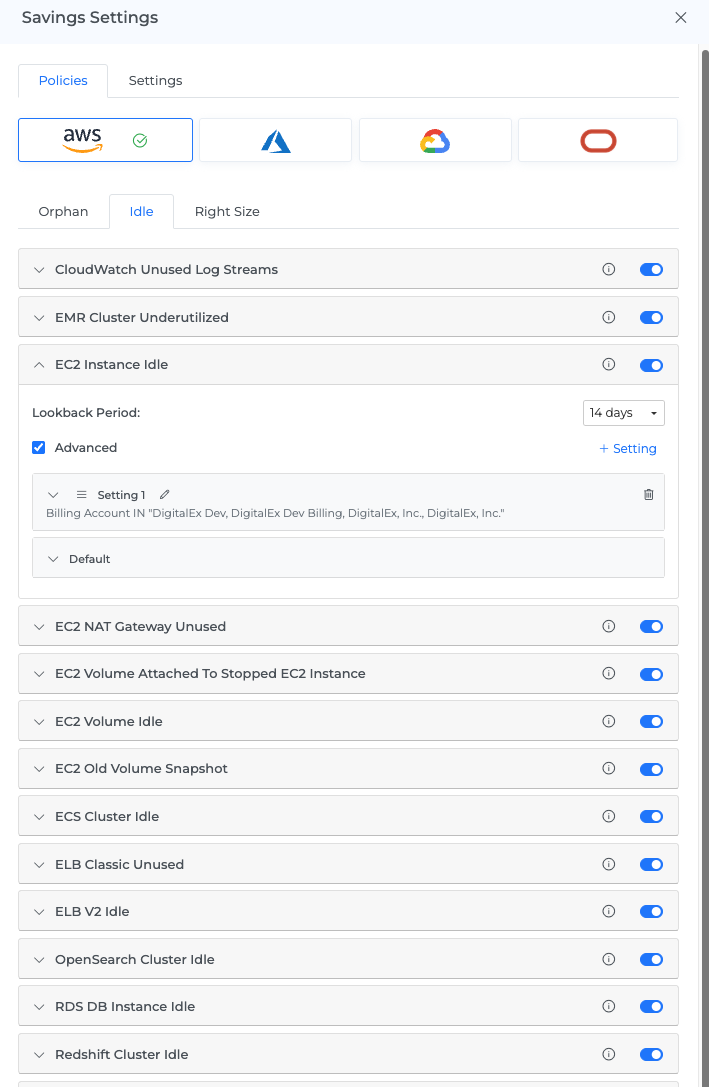
Task: Expand the Default setting panel
Action: click(53, 559)
